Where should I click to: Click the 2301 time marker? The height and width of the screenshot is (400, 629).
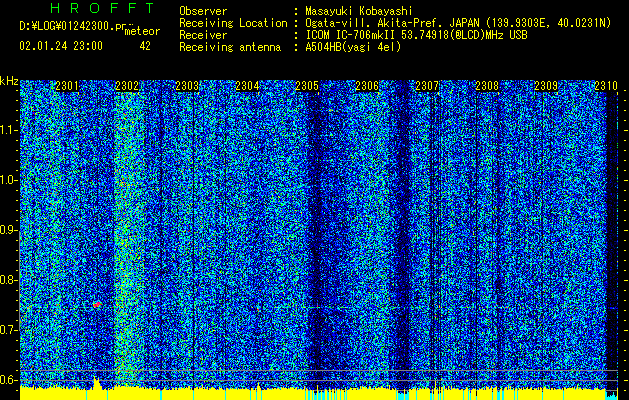(x=67, y=85)
